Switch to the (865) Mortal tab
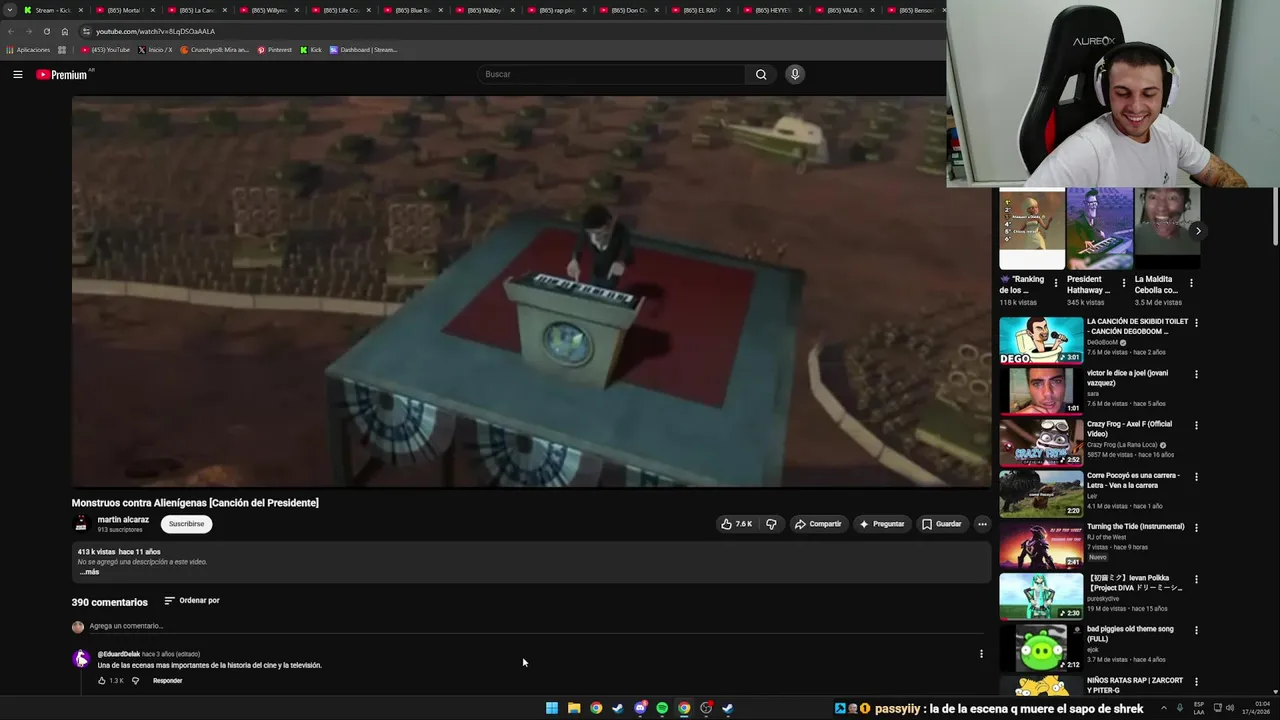1280x720 pixels. [124, 10]
